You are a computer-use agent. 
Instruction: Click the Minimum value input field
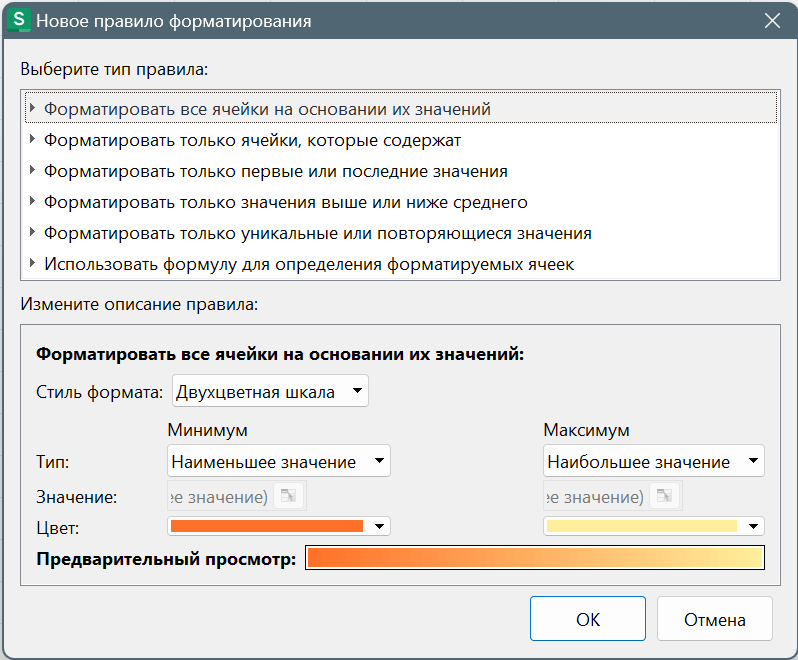point(218,496)
